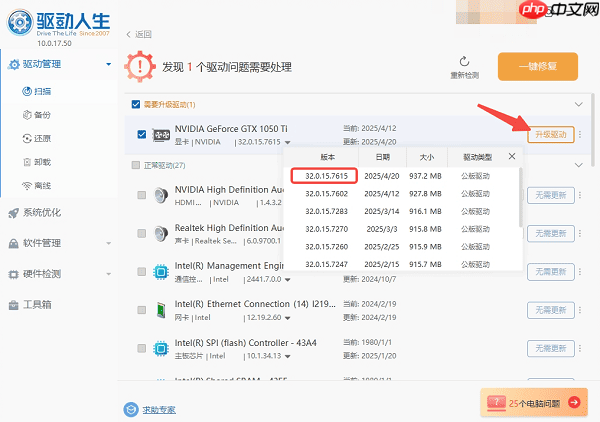Click the GTX 1050 Ti graphics card icon
Viewport: 600px width, 422px height.
point(161,135)
